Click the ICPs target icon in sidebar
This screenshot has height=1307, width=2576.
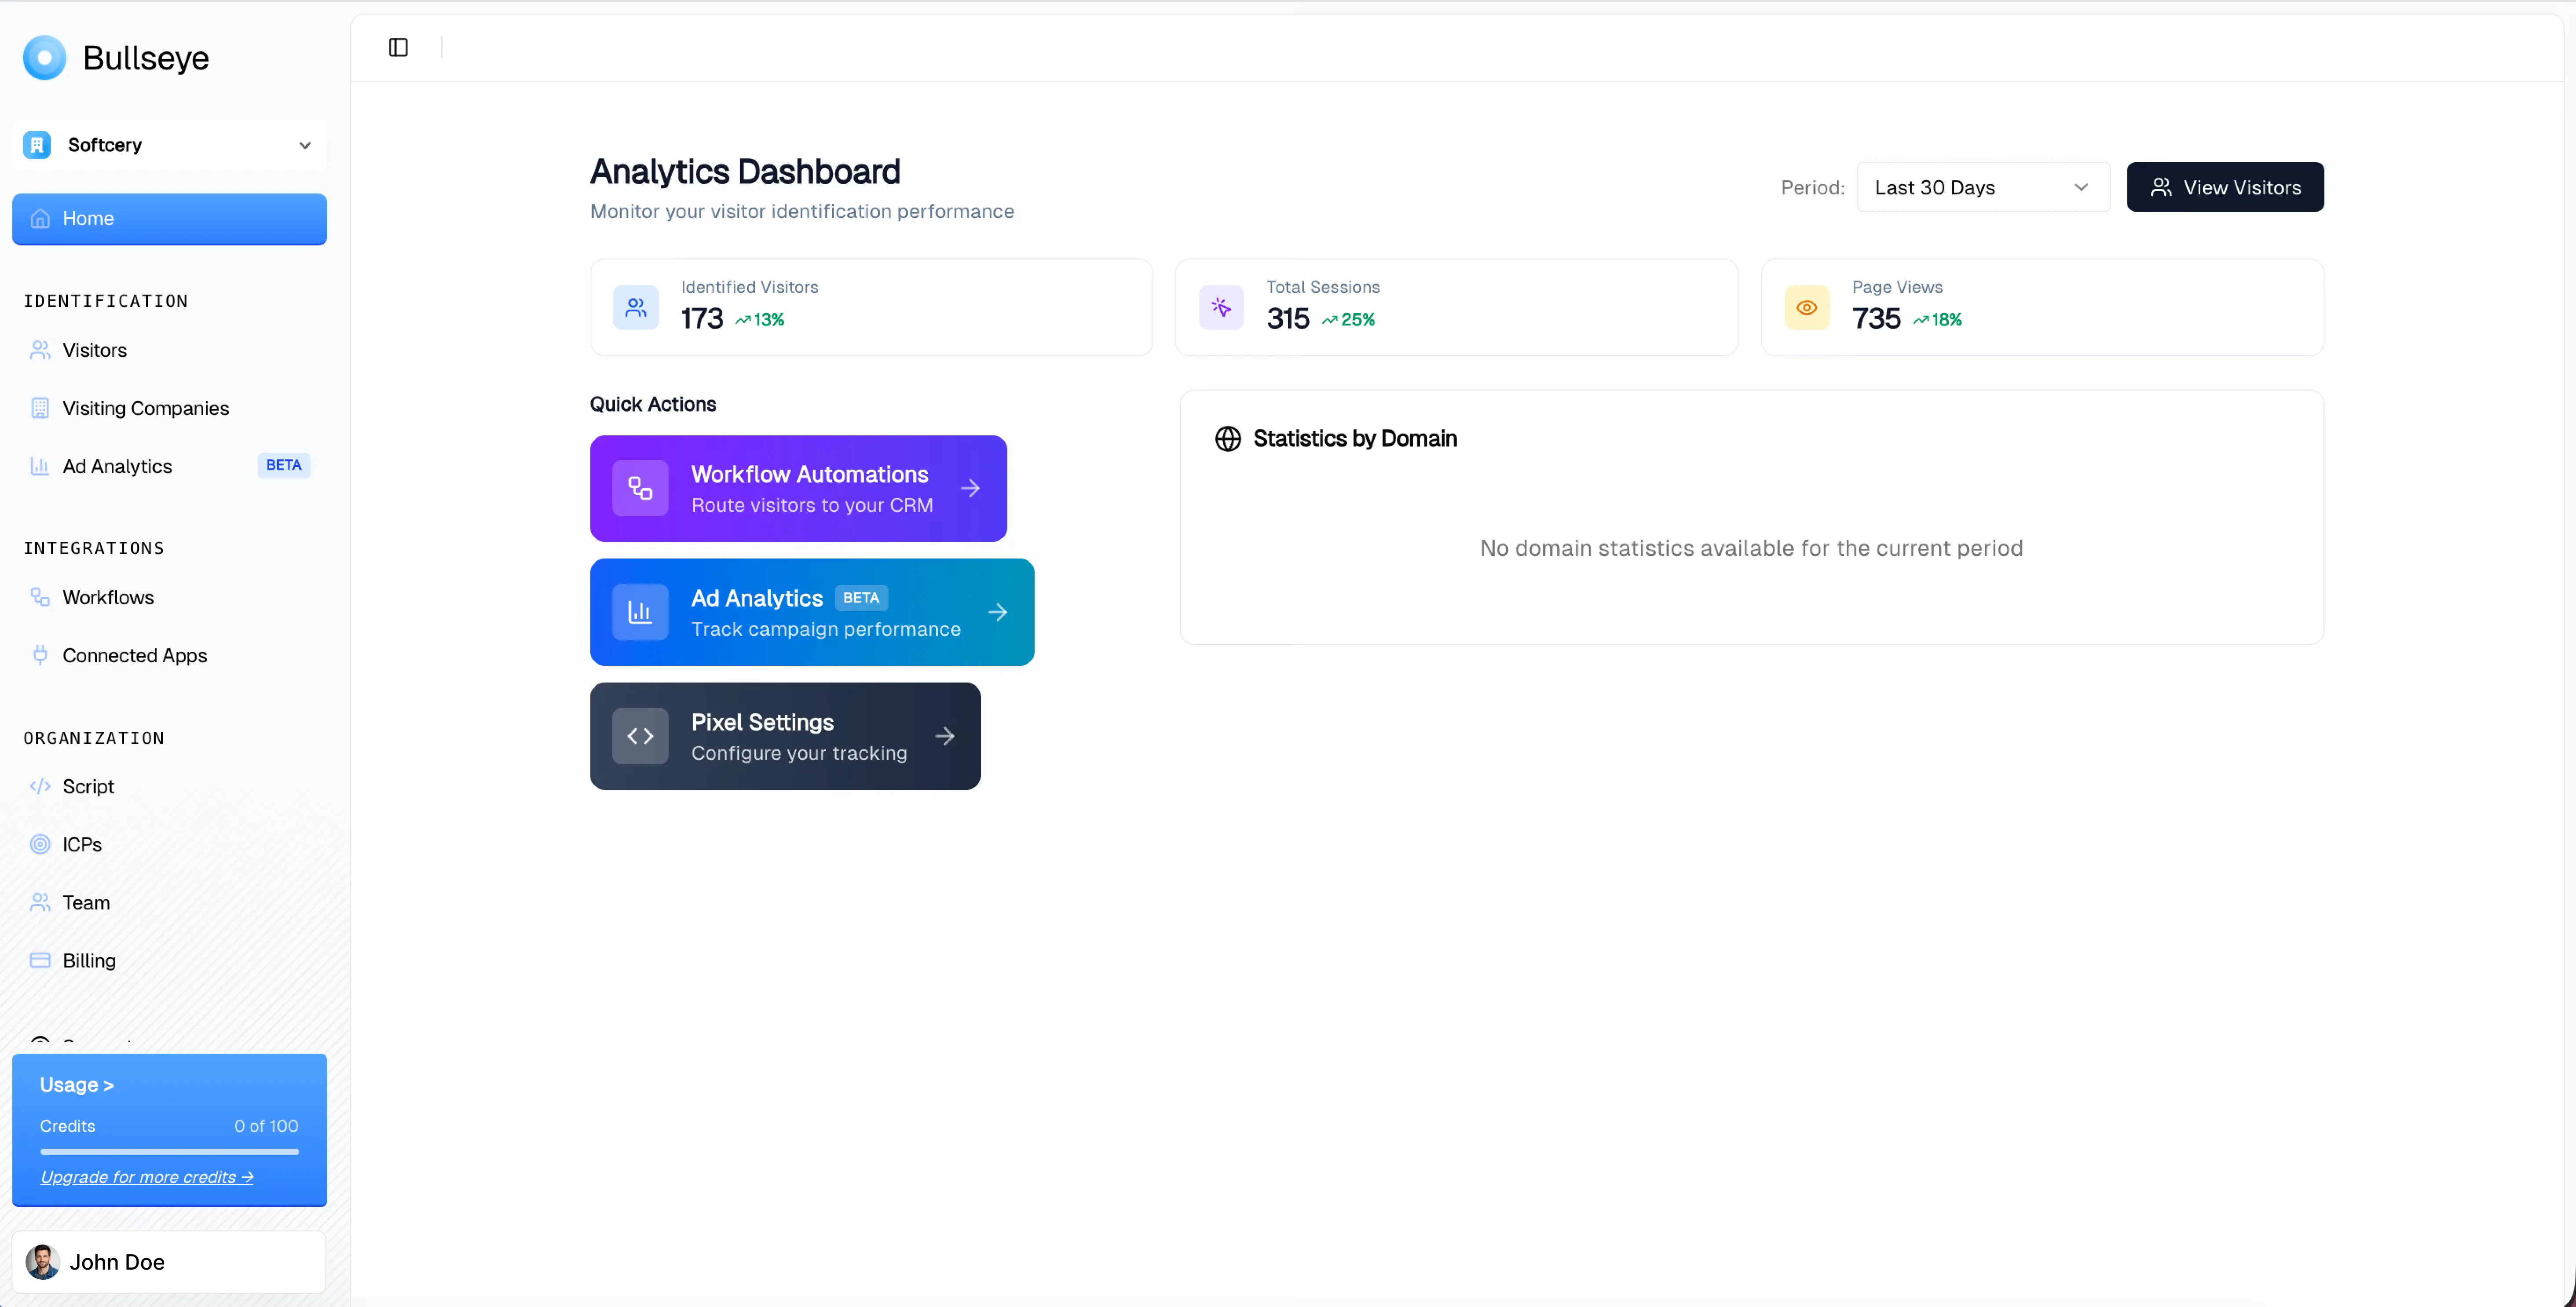40,844
